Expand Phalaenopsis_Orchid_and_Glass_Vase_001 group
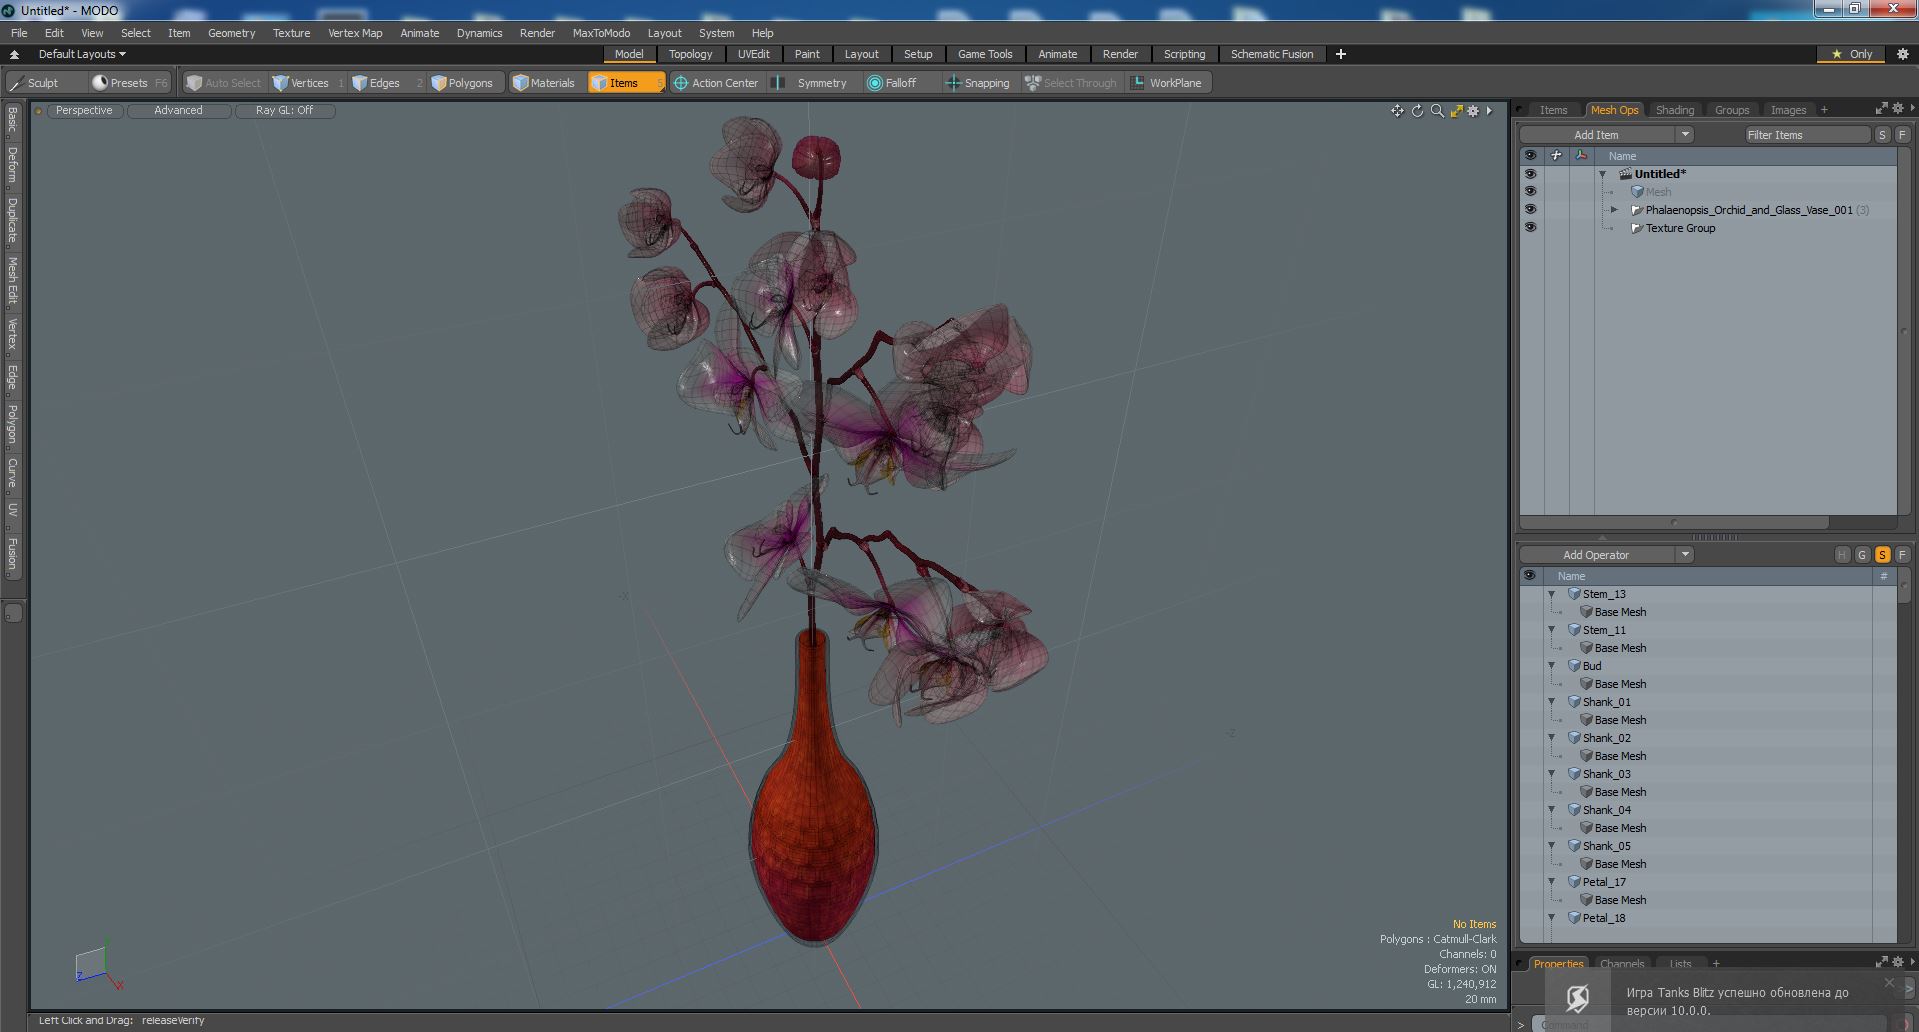Viewport: 1919px width, 1032px height. pyautogui.click(x=1614, y=210)
